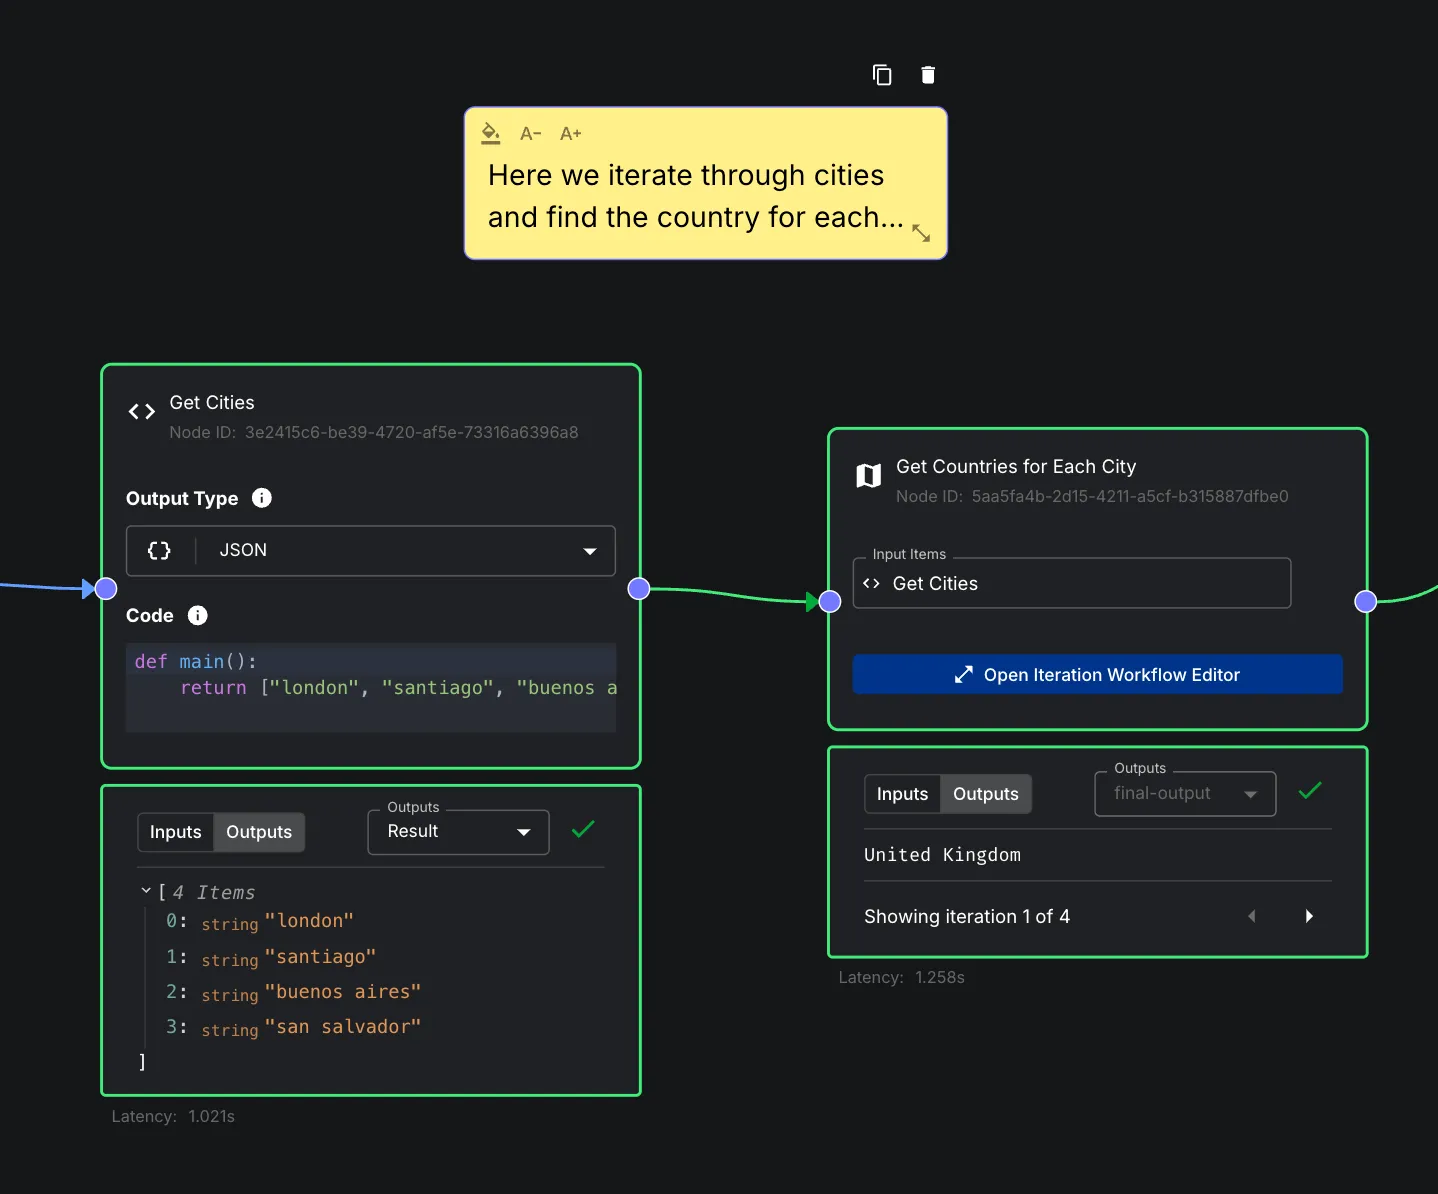1438x1194 pixels.
Task: Click the Input Items Get Cities field
Action: tap(1072, 583)
